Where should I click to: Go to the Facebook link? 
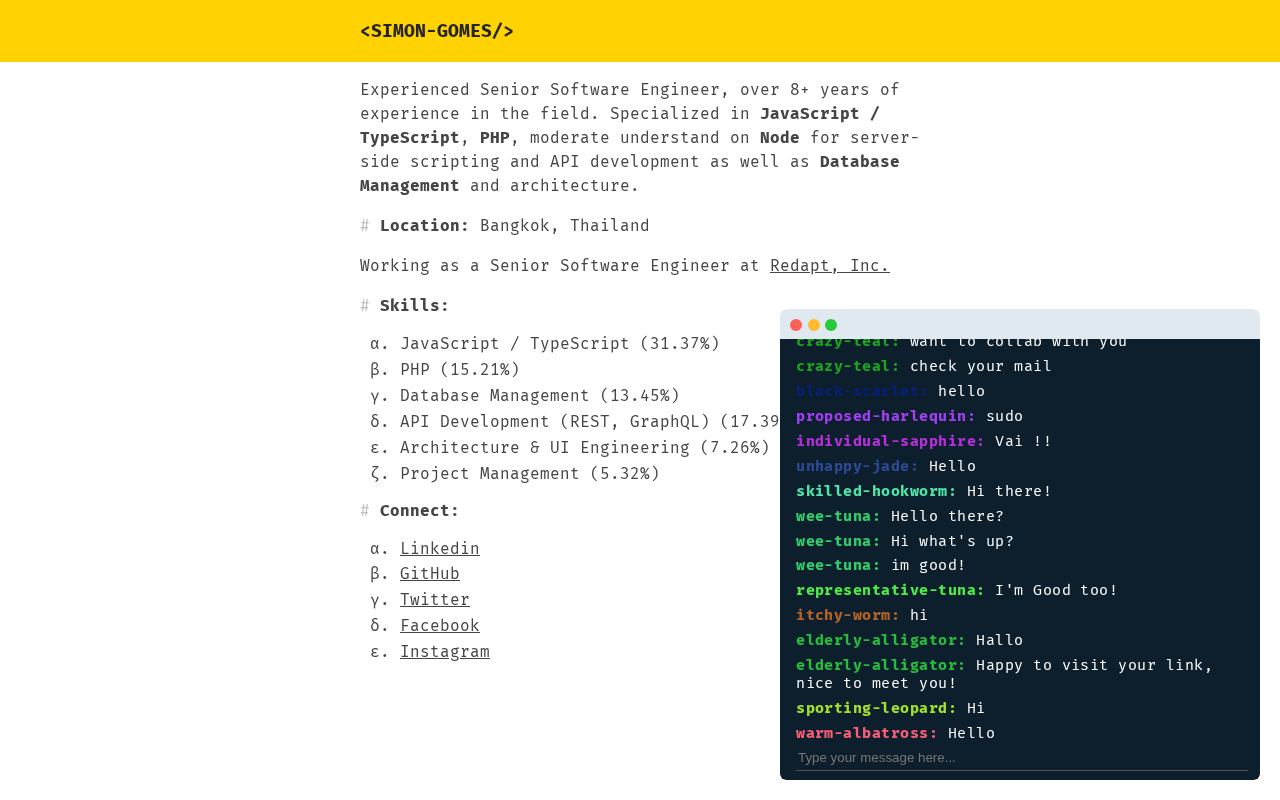coord(440,626)
